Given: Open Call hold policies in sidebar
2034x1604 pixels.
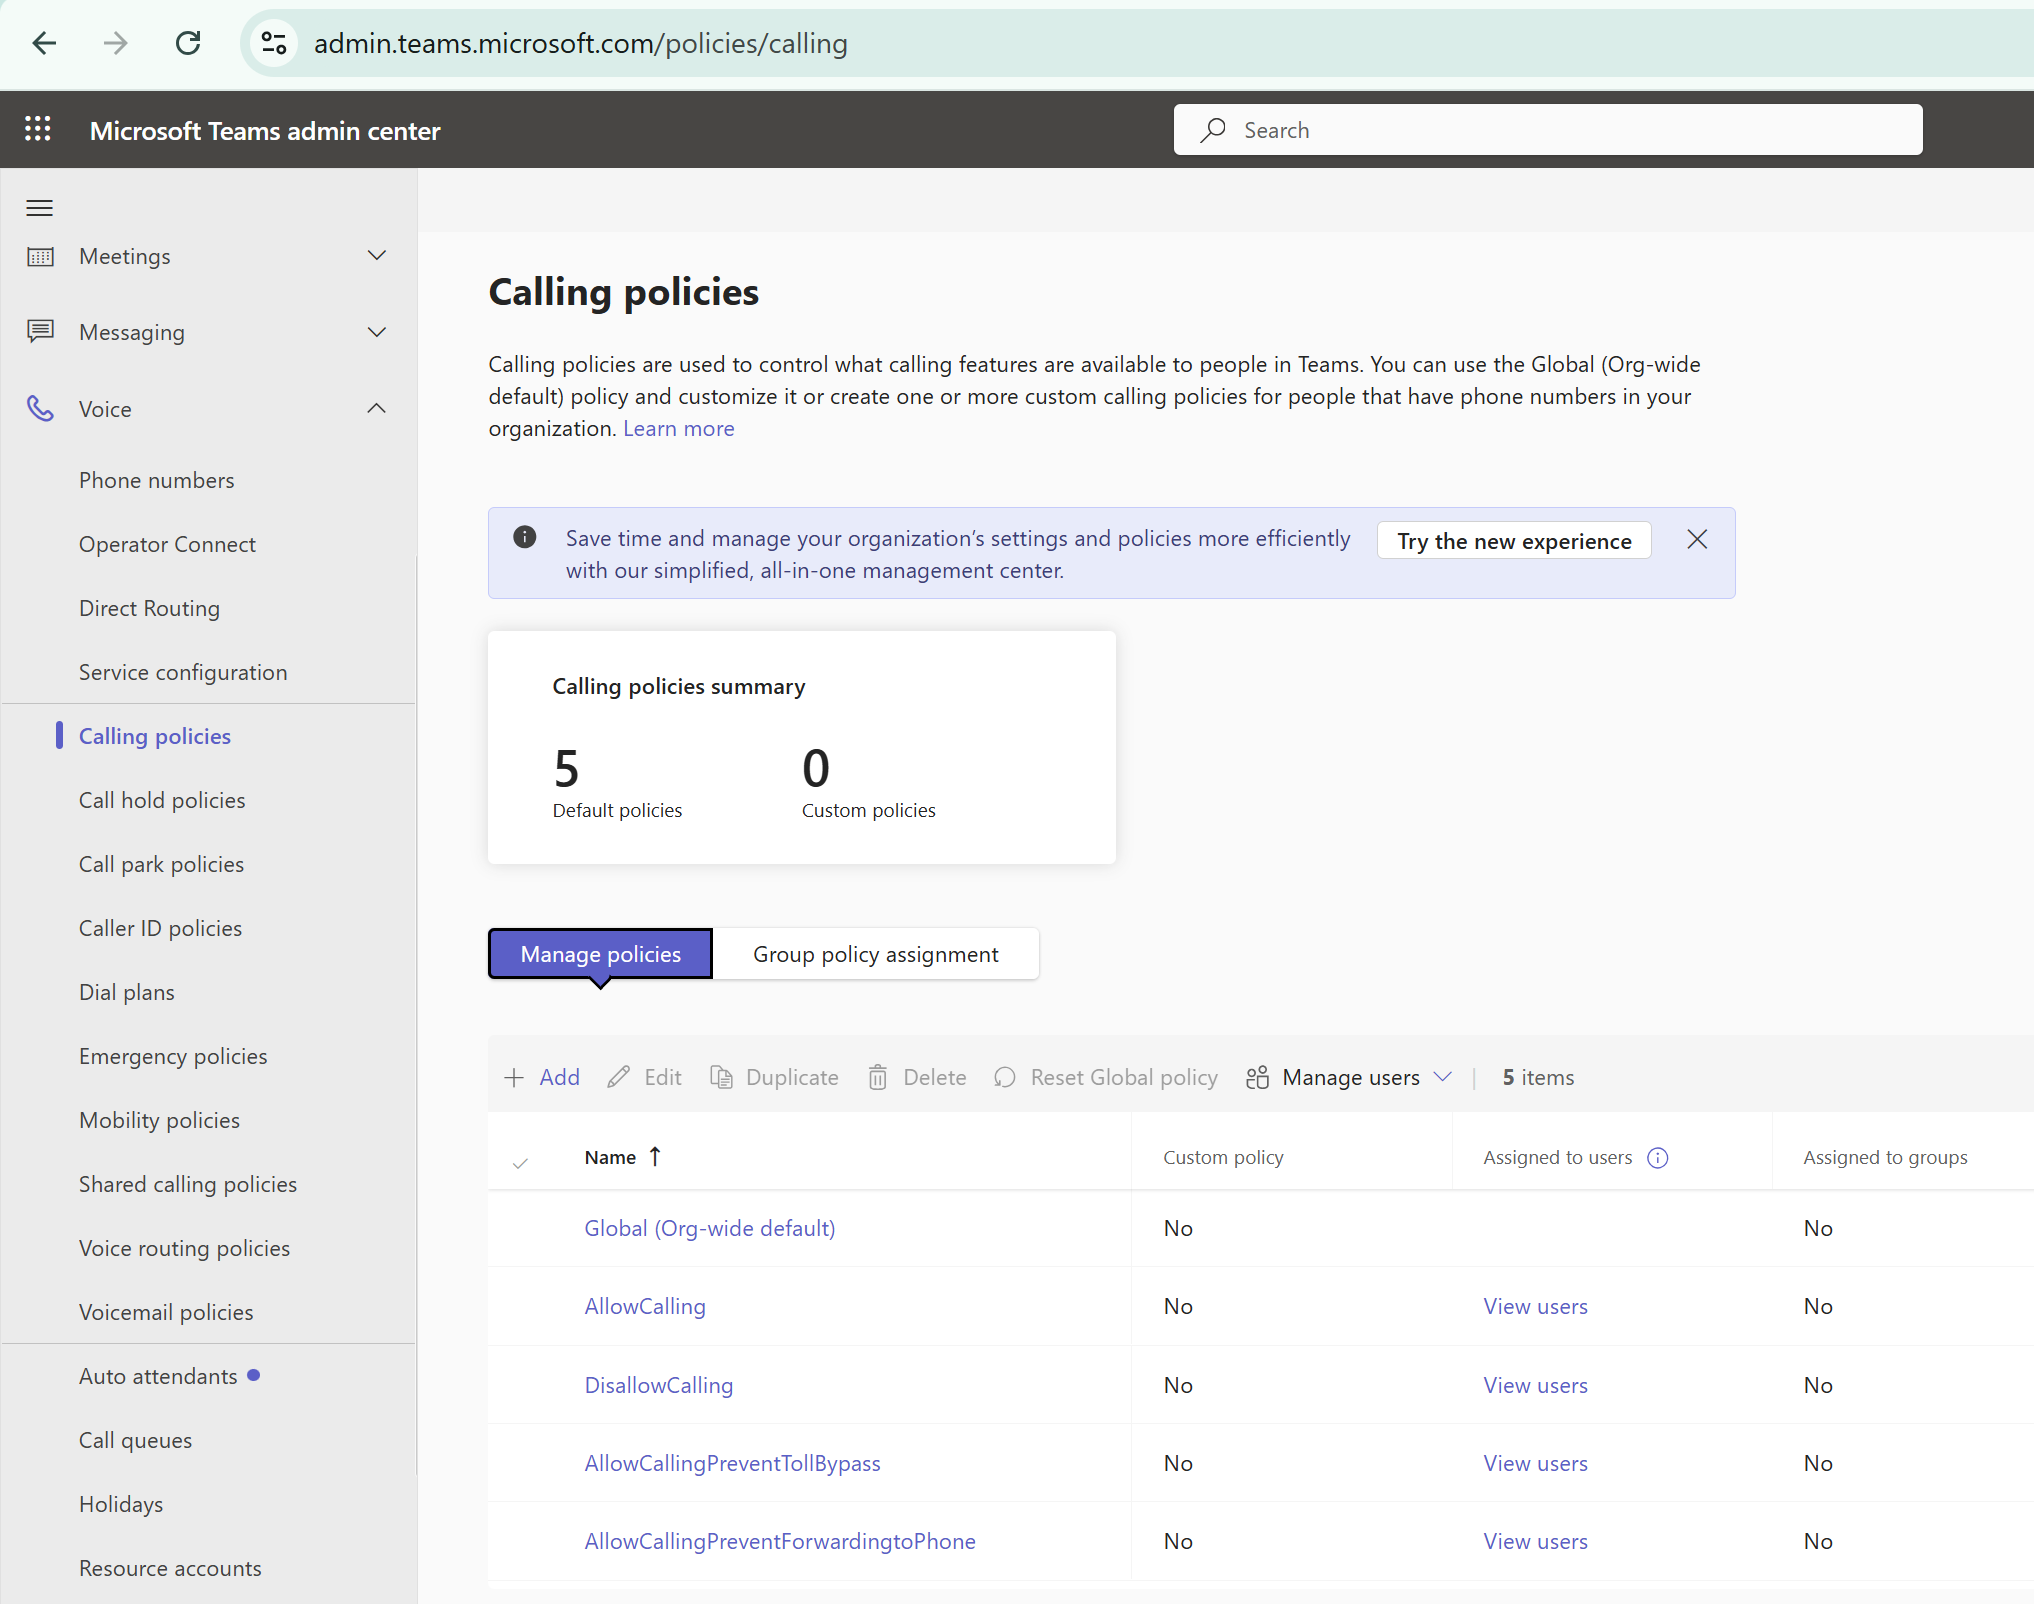Looking at the screenshot, I should [162, 800].
